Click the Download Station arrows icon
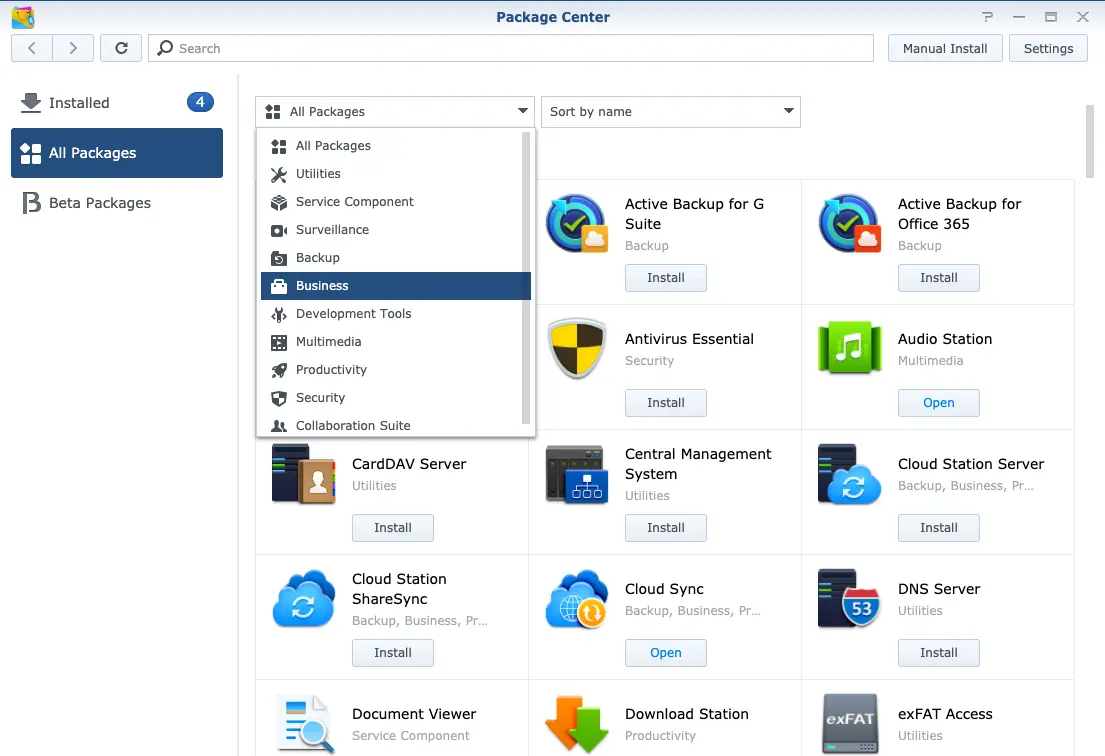The image size is (1105, 756). pos(577,724)
